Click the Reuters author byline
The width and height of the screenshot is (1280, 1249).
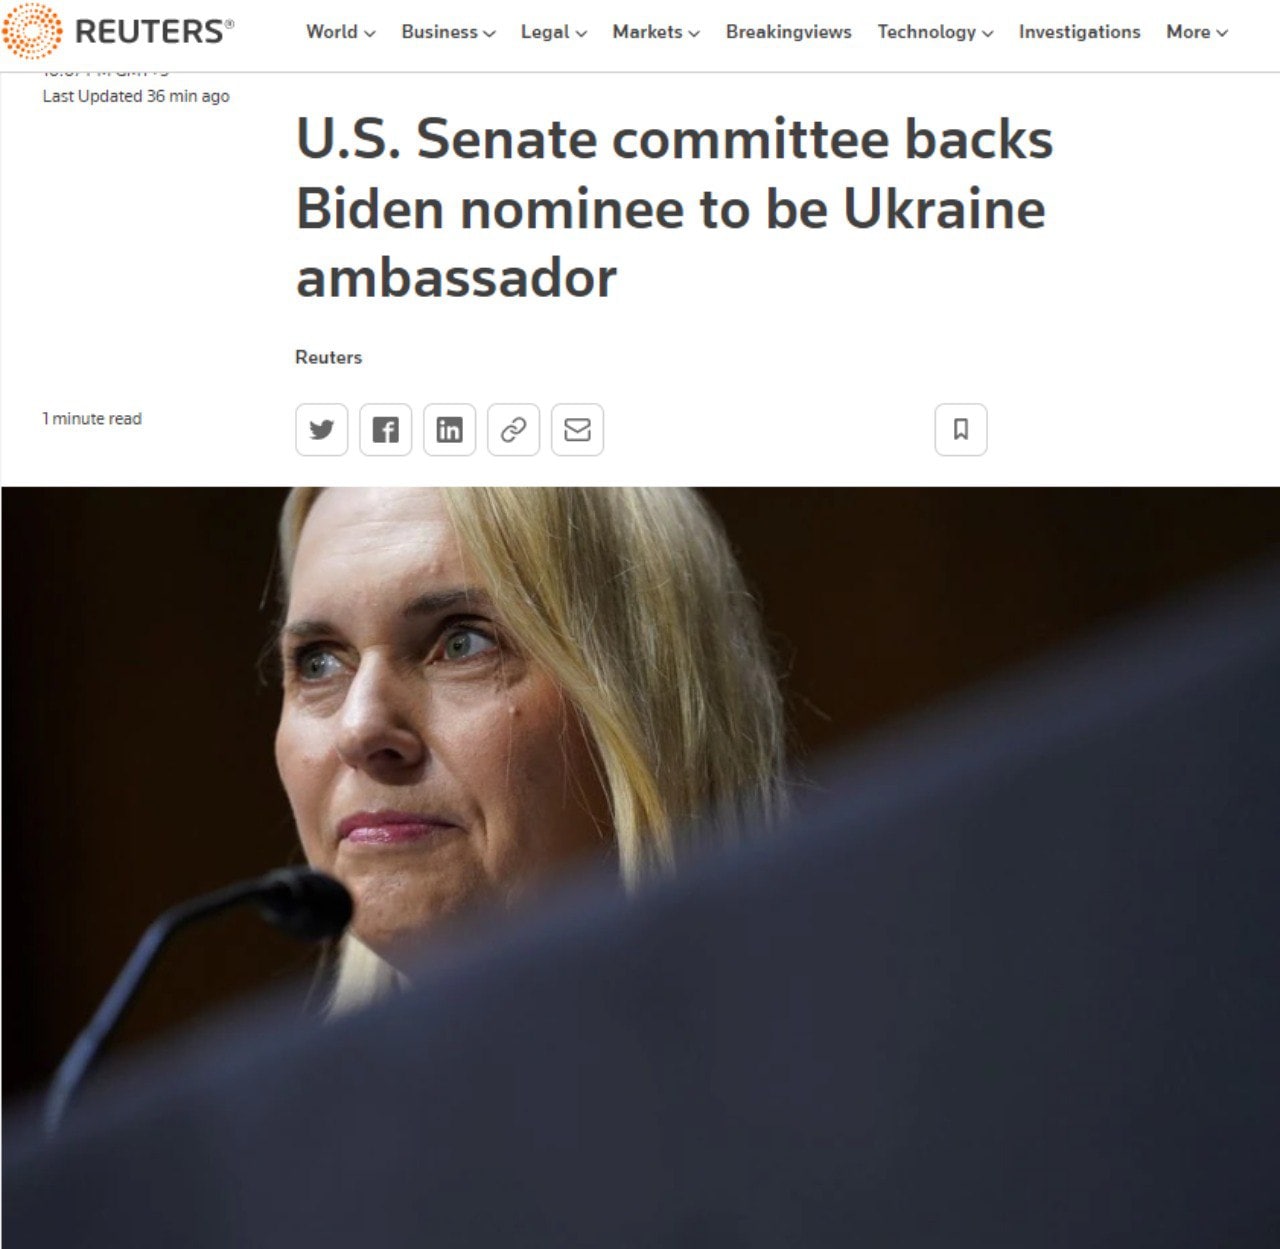(x=328, y=357)
